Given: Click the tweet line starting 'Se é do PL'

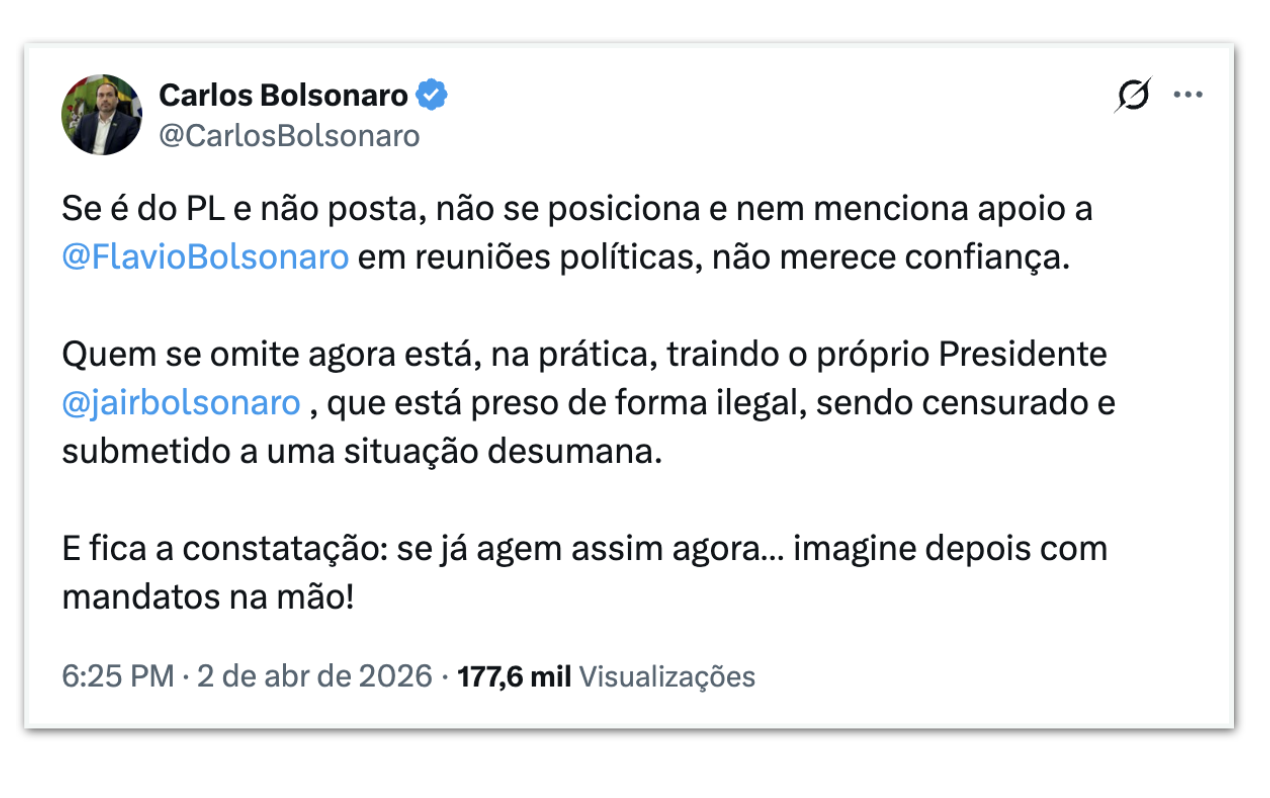Looking at the screenshot, I should pyautogui.click(x=577, y=210).
